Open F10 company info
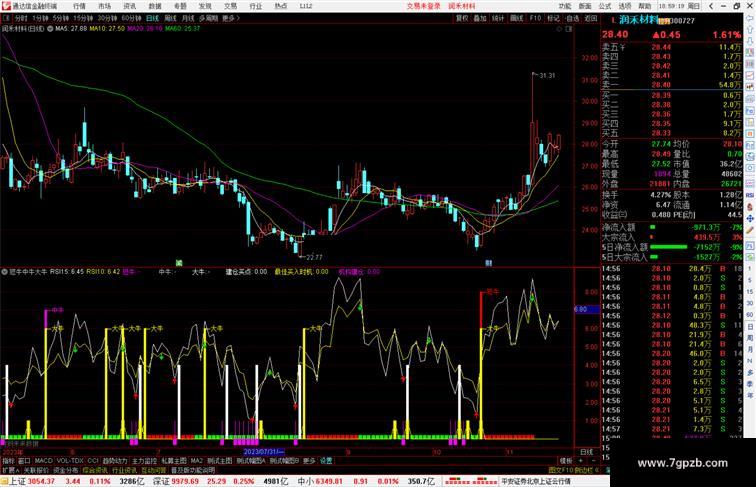This screenshot has width=756, height=487. click(535, 18)
